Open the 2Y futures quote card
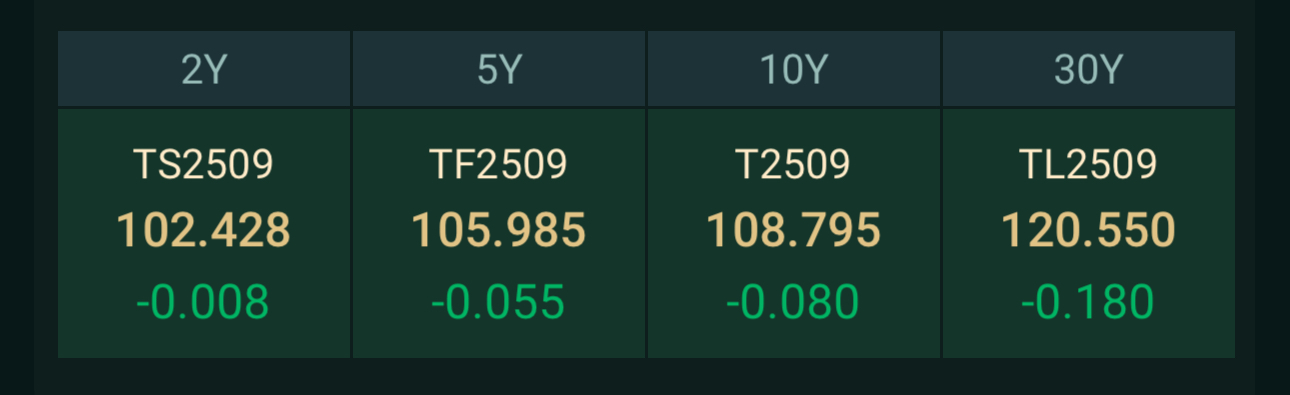 pos(204,233)
